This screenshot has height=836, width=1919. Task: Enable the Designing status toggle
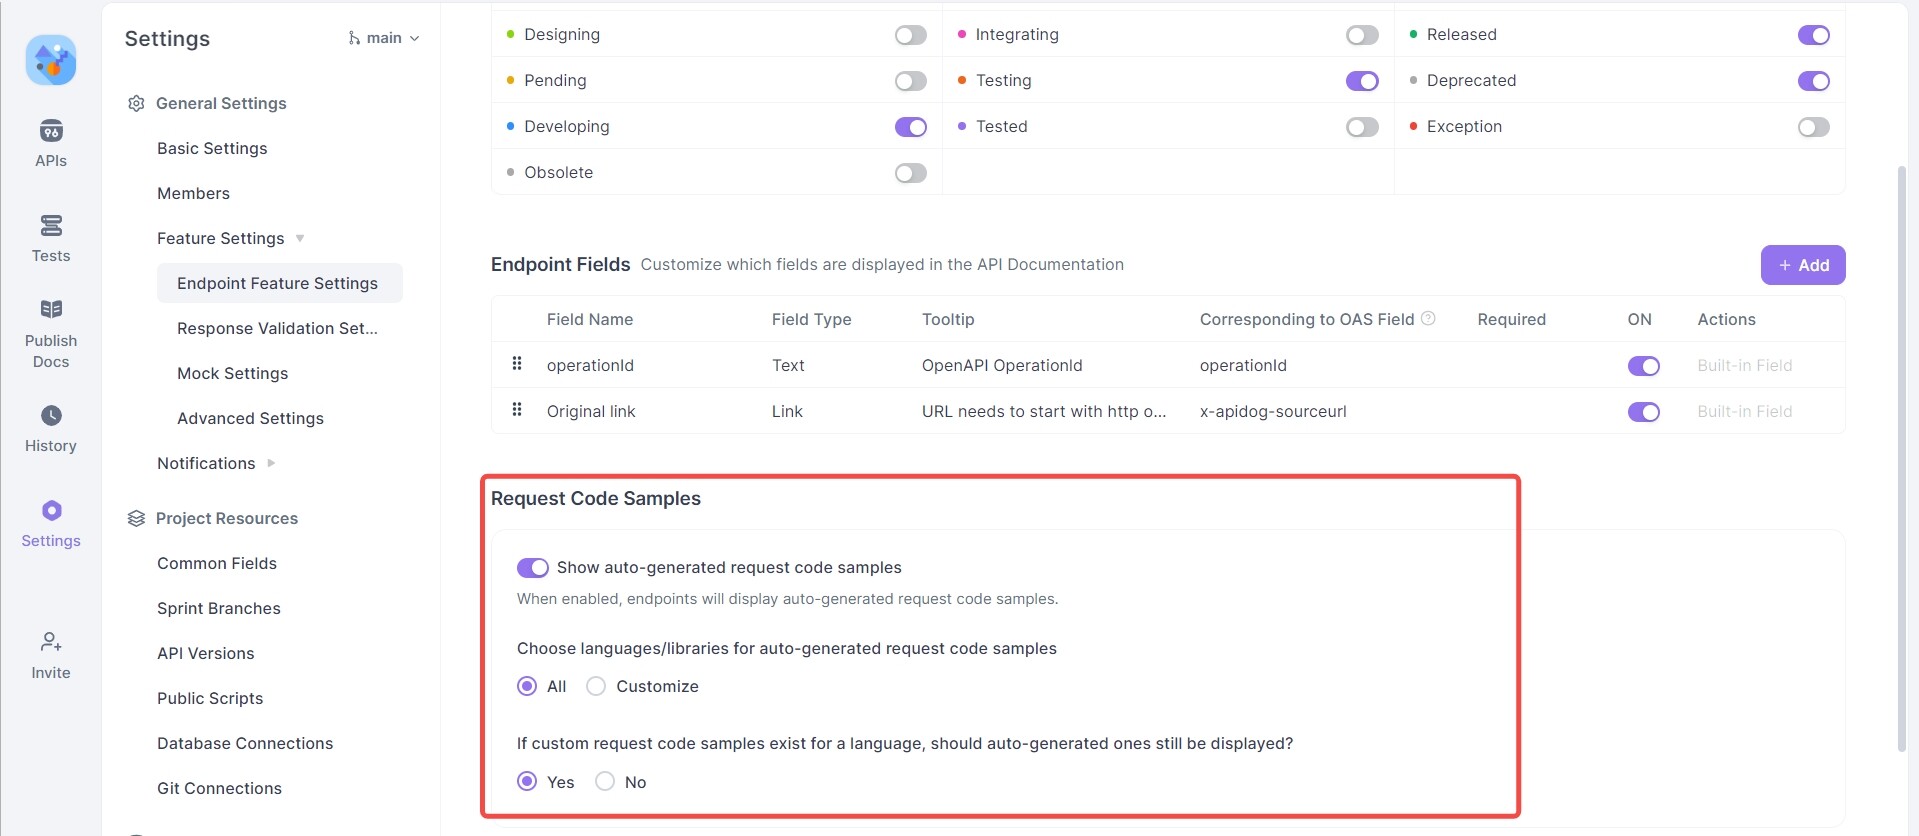pyautogui.click(x=910, y=35)
